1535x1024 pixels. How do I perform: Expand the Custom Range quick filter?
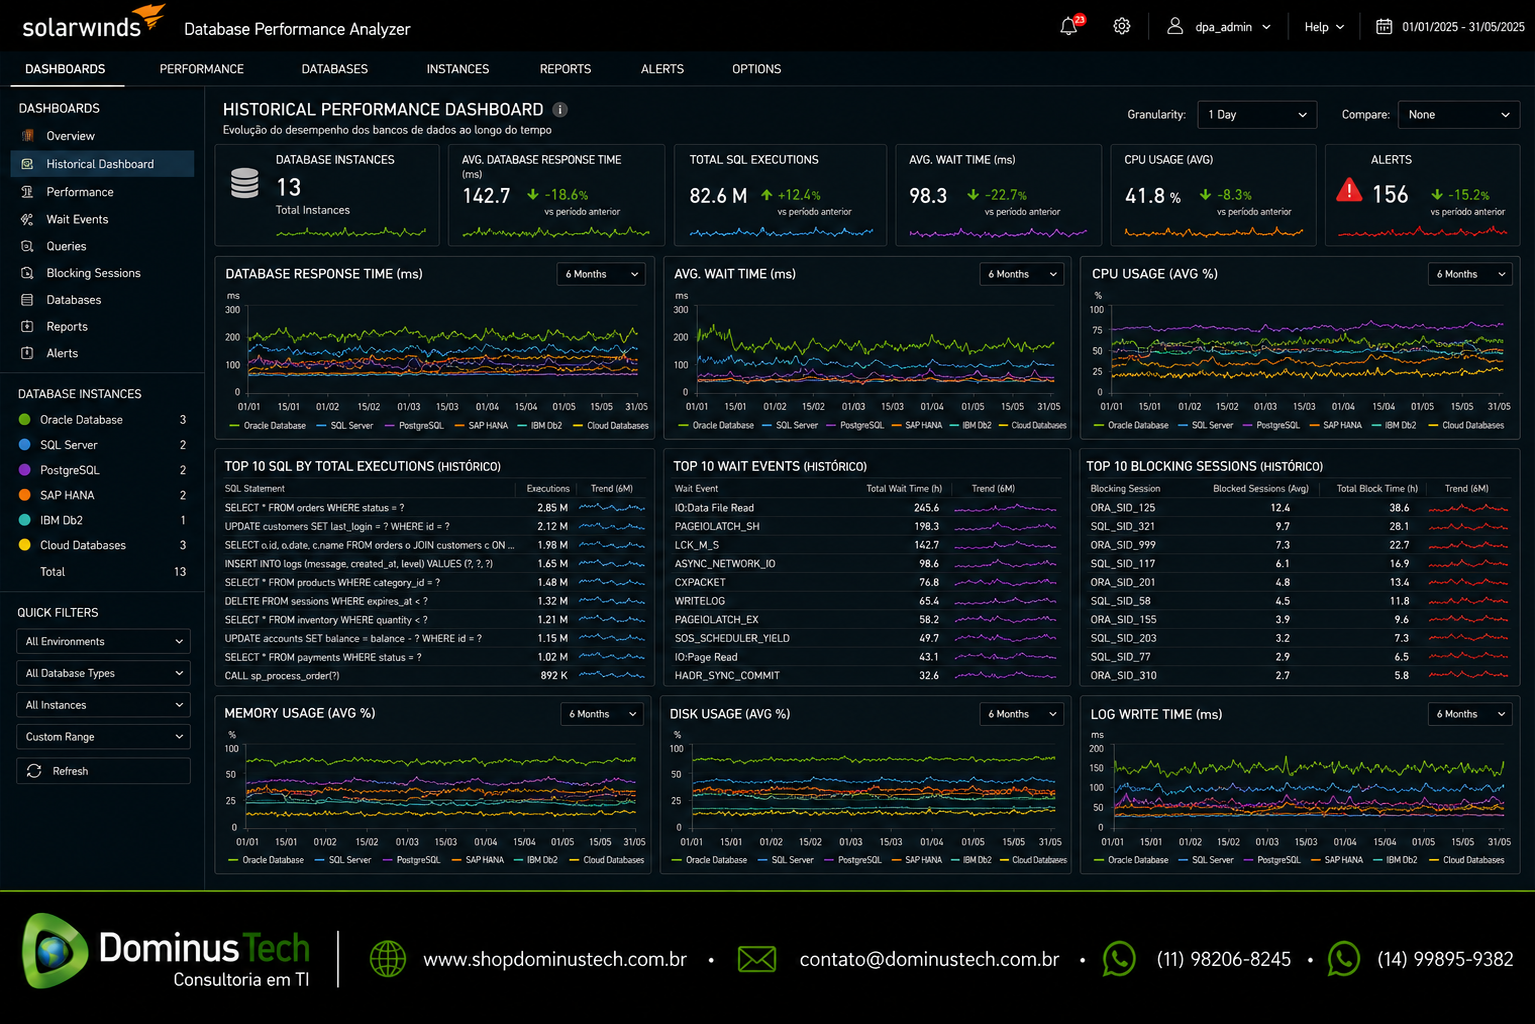pos(103,737)
